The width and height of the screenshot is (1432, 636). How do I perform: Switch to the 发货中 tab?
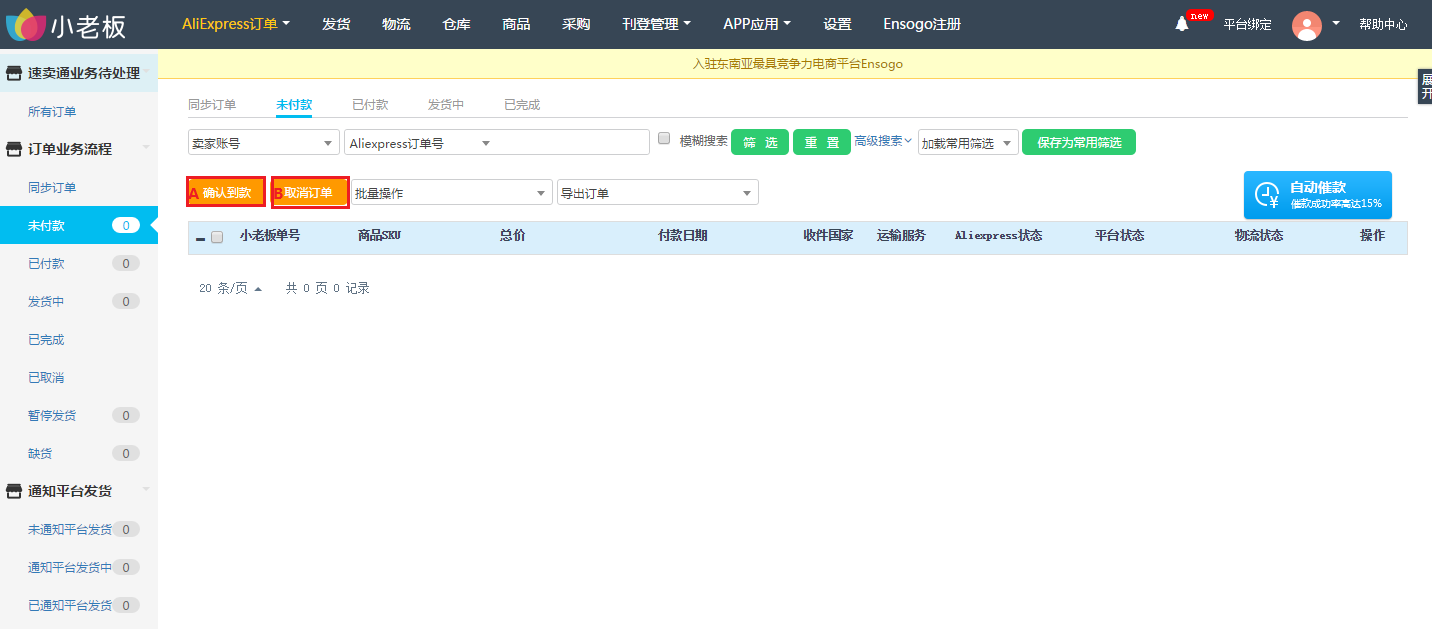pyautogui.click(x=446, y=105)
